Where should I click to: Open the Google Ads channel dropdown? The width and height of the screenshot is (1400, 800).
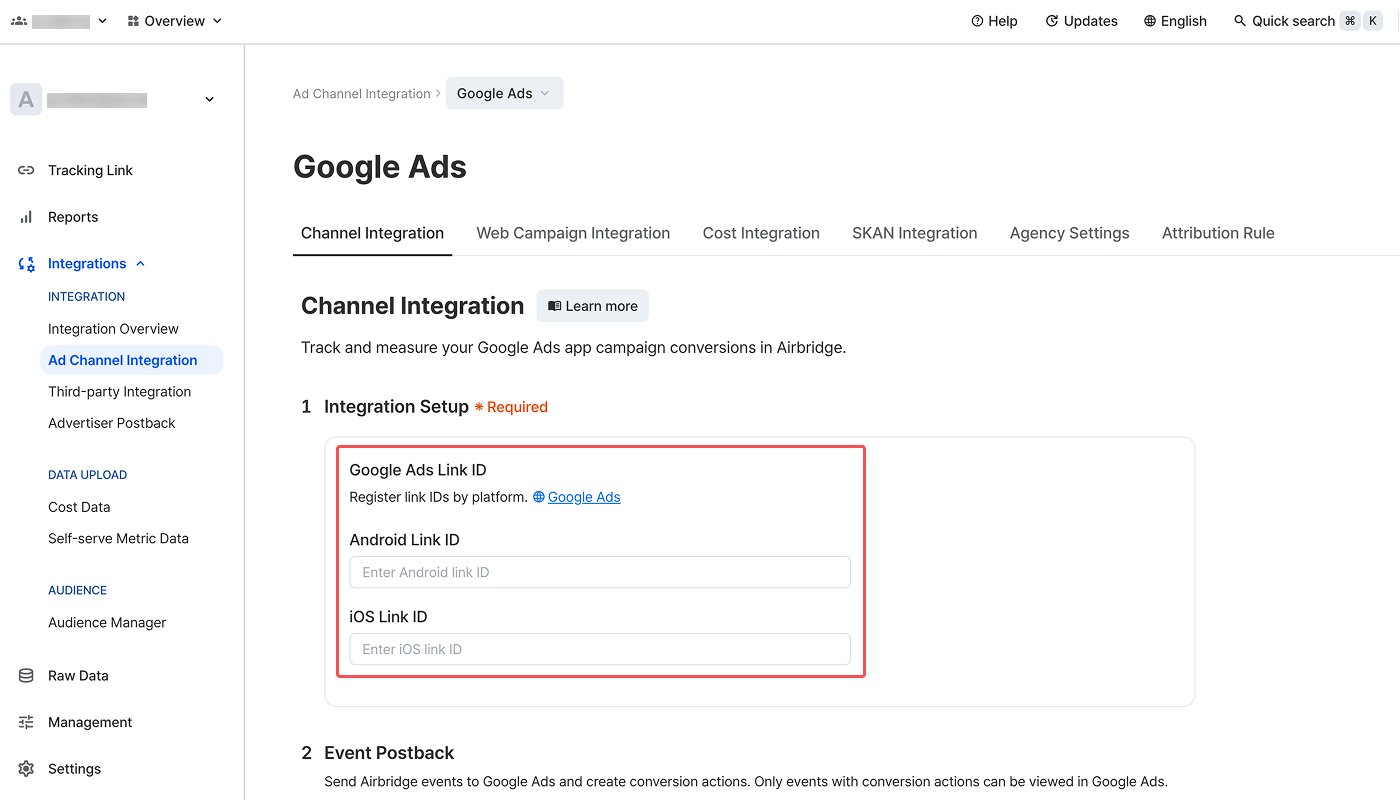pyautogui.click(x=504, y=93)
